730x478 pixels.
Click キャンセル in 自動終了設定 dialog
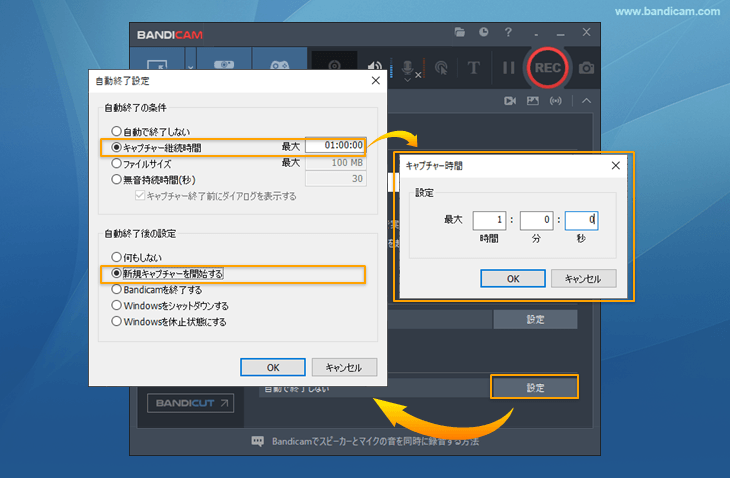[344, 367]
